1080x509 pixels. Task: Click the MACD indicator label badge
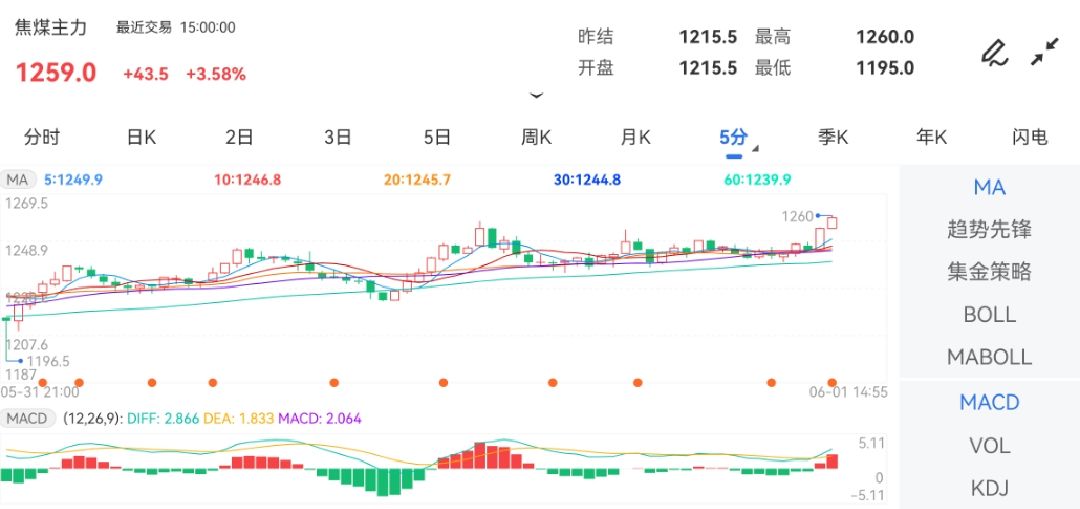tap(28, 418)
